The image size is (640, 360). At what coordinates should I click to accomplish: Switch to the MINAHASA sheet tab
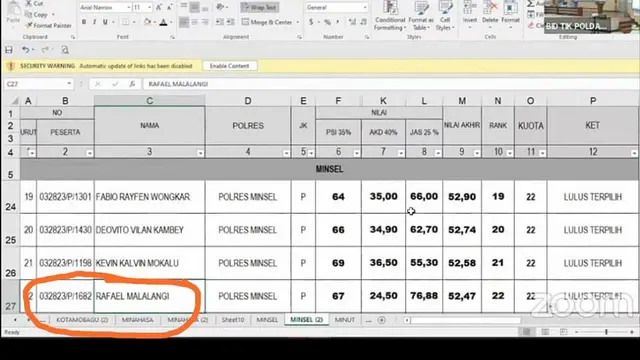click(138, 320)
